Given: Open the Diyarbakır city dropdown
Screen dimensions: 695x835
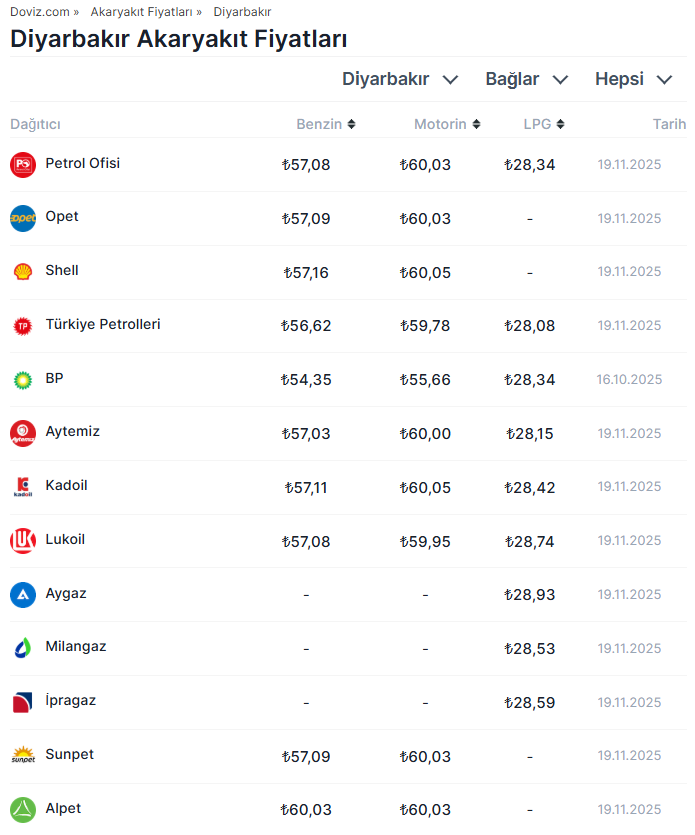Looking at the screenshot, I should (x=400, y=80).
